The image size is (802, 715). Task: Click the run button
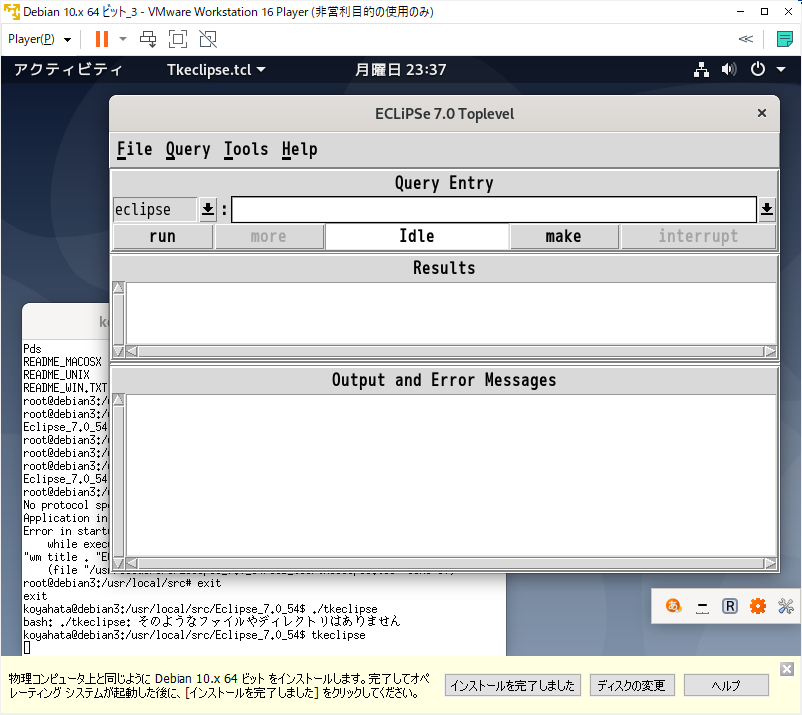click(x=163, y=236)
